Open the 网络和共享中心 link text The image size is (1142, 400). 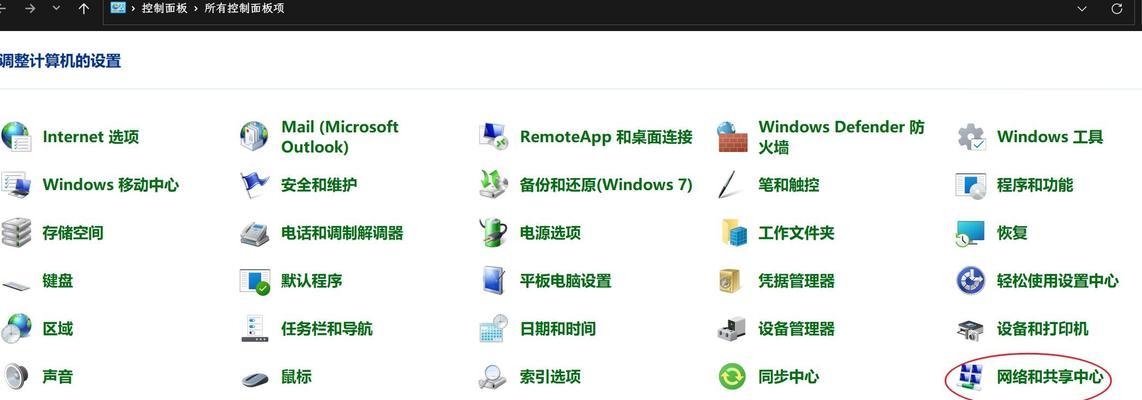click(1050, 377)
